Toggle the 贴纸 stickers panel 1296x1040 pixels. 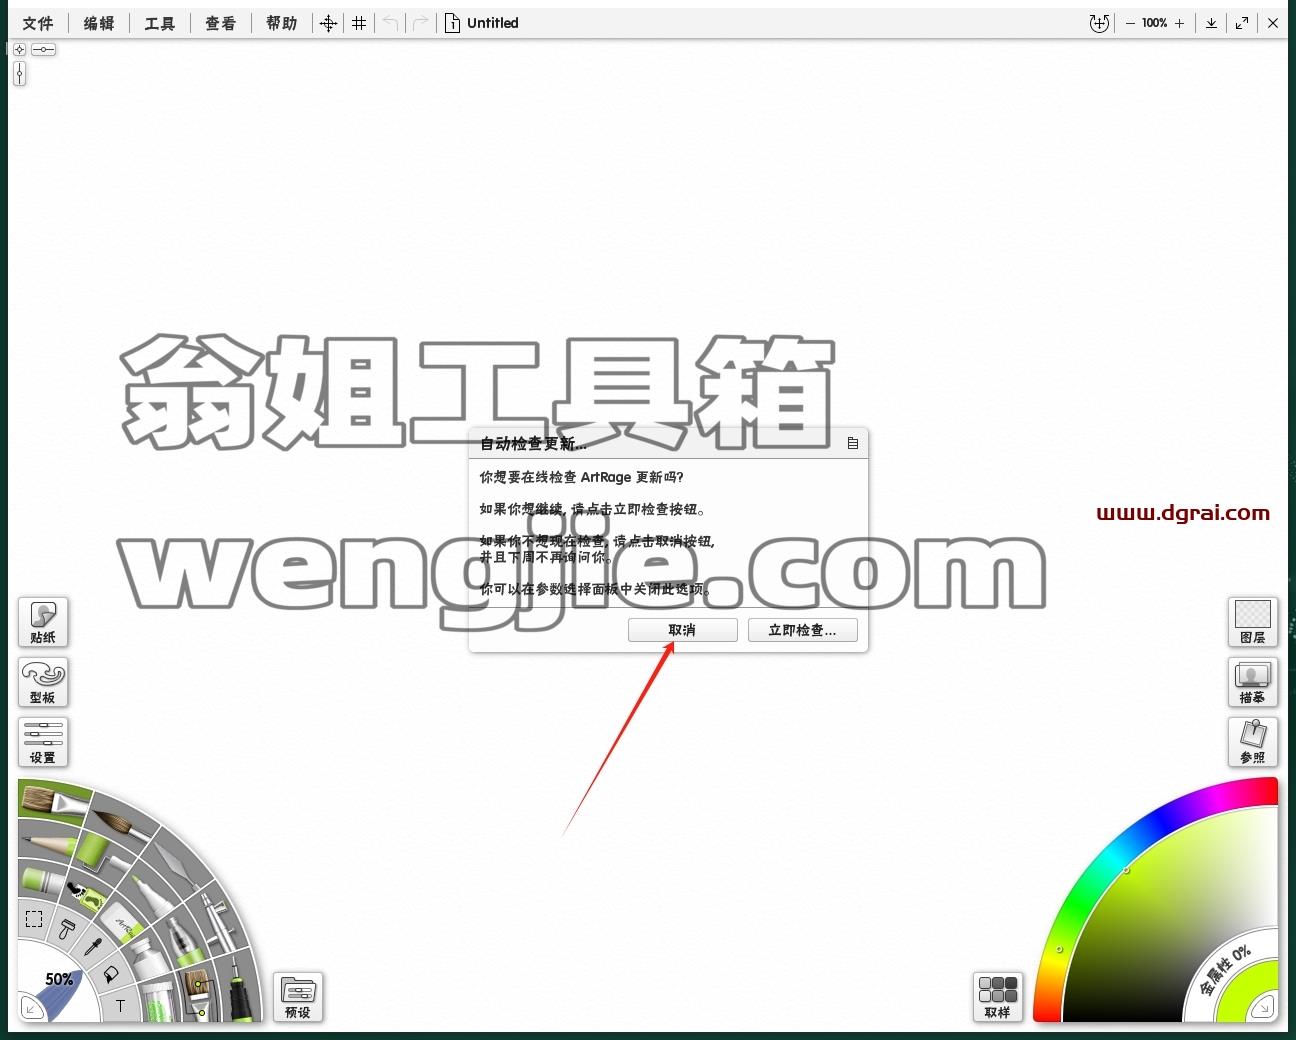pyautogui.click(x=43, y=622)
